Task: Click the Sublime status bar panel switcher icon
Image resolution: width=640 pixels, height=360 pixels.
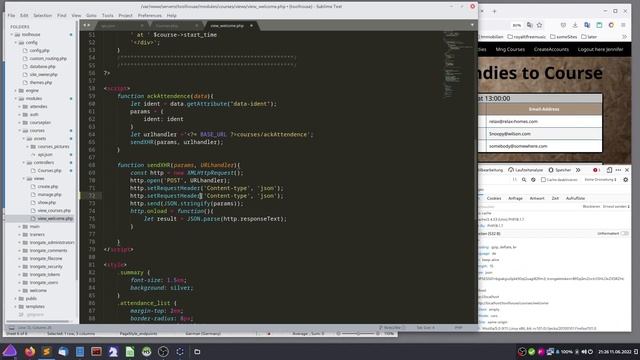Action: point(11,328)
